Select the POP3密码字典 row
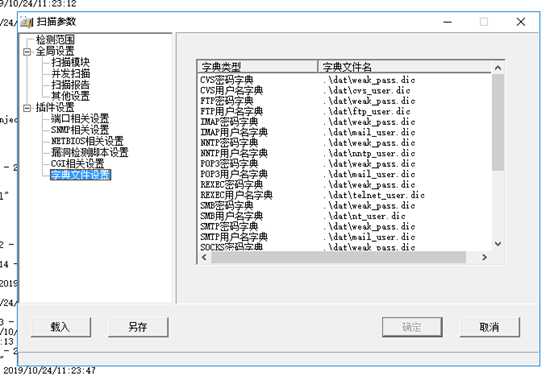Screen dimensions: 554x376 [344, 164]
